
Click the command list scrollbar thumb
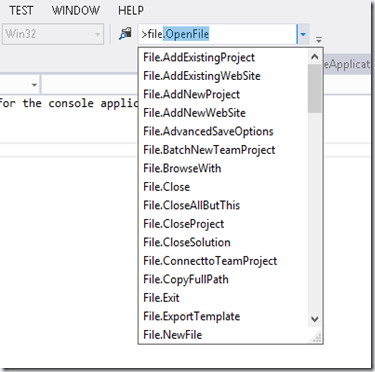[314, 88]
